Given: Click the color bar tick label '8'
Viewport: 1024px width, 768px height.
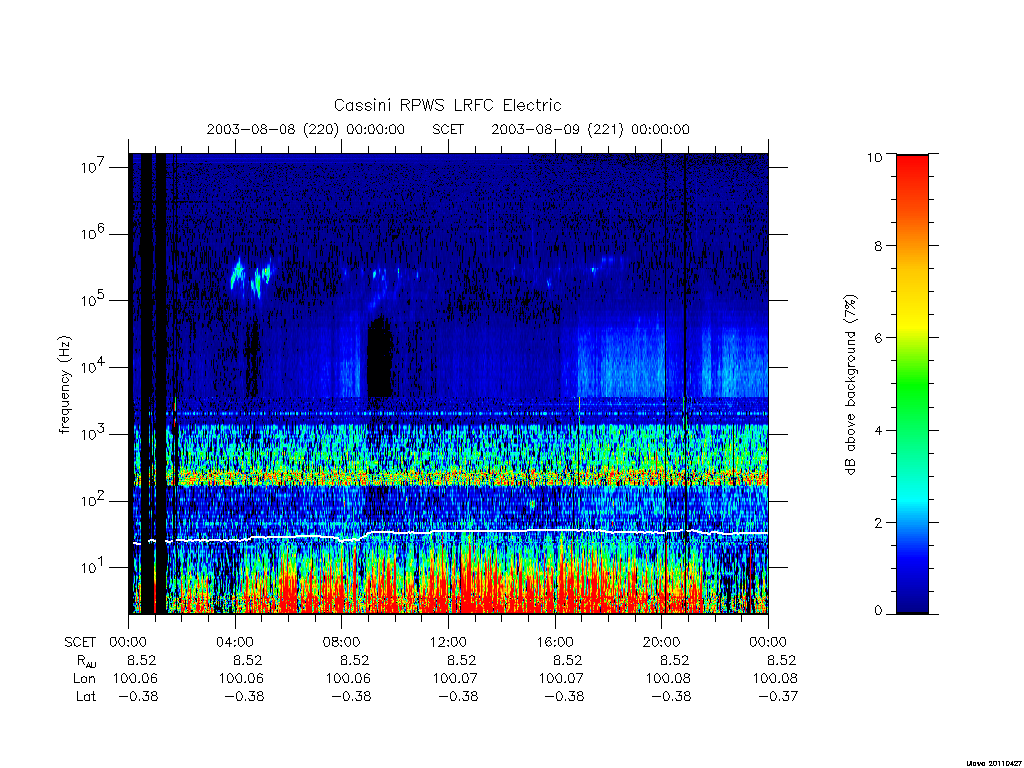Looking at the screenshot, I should pos(878,246).
